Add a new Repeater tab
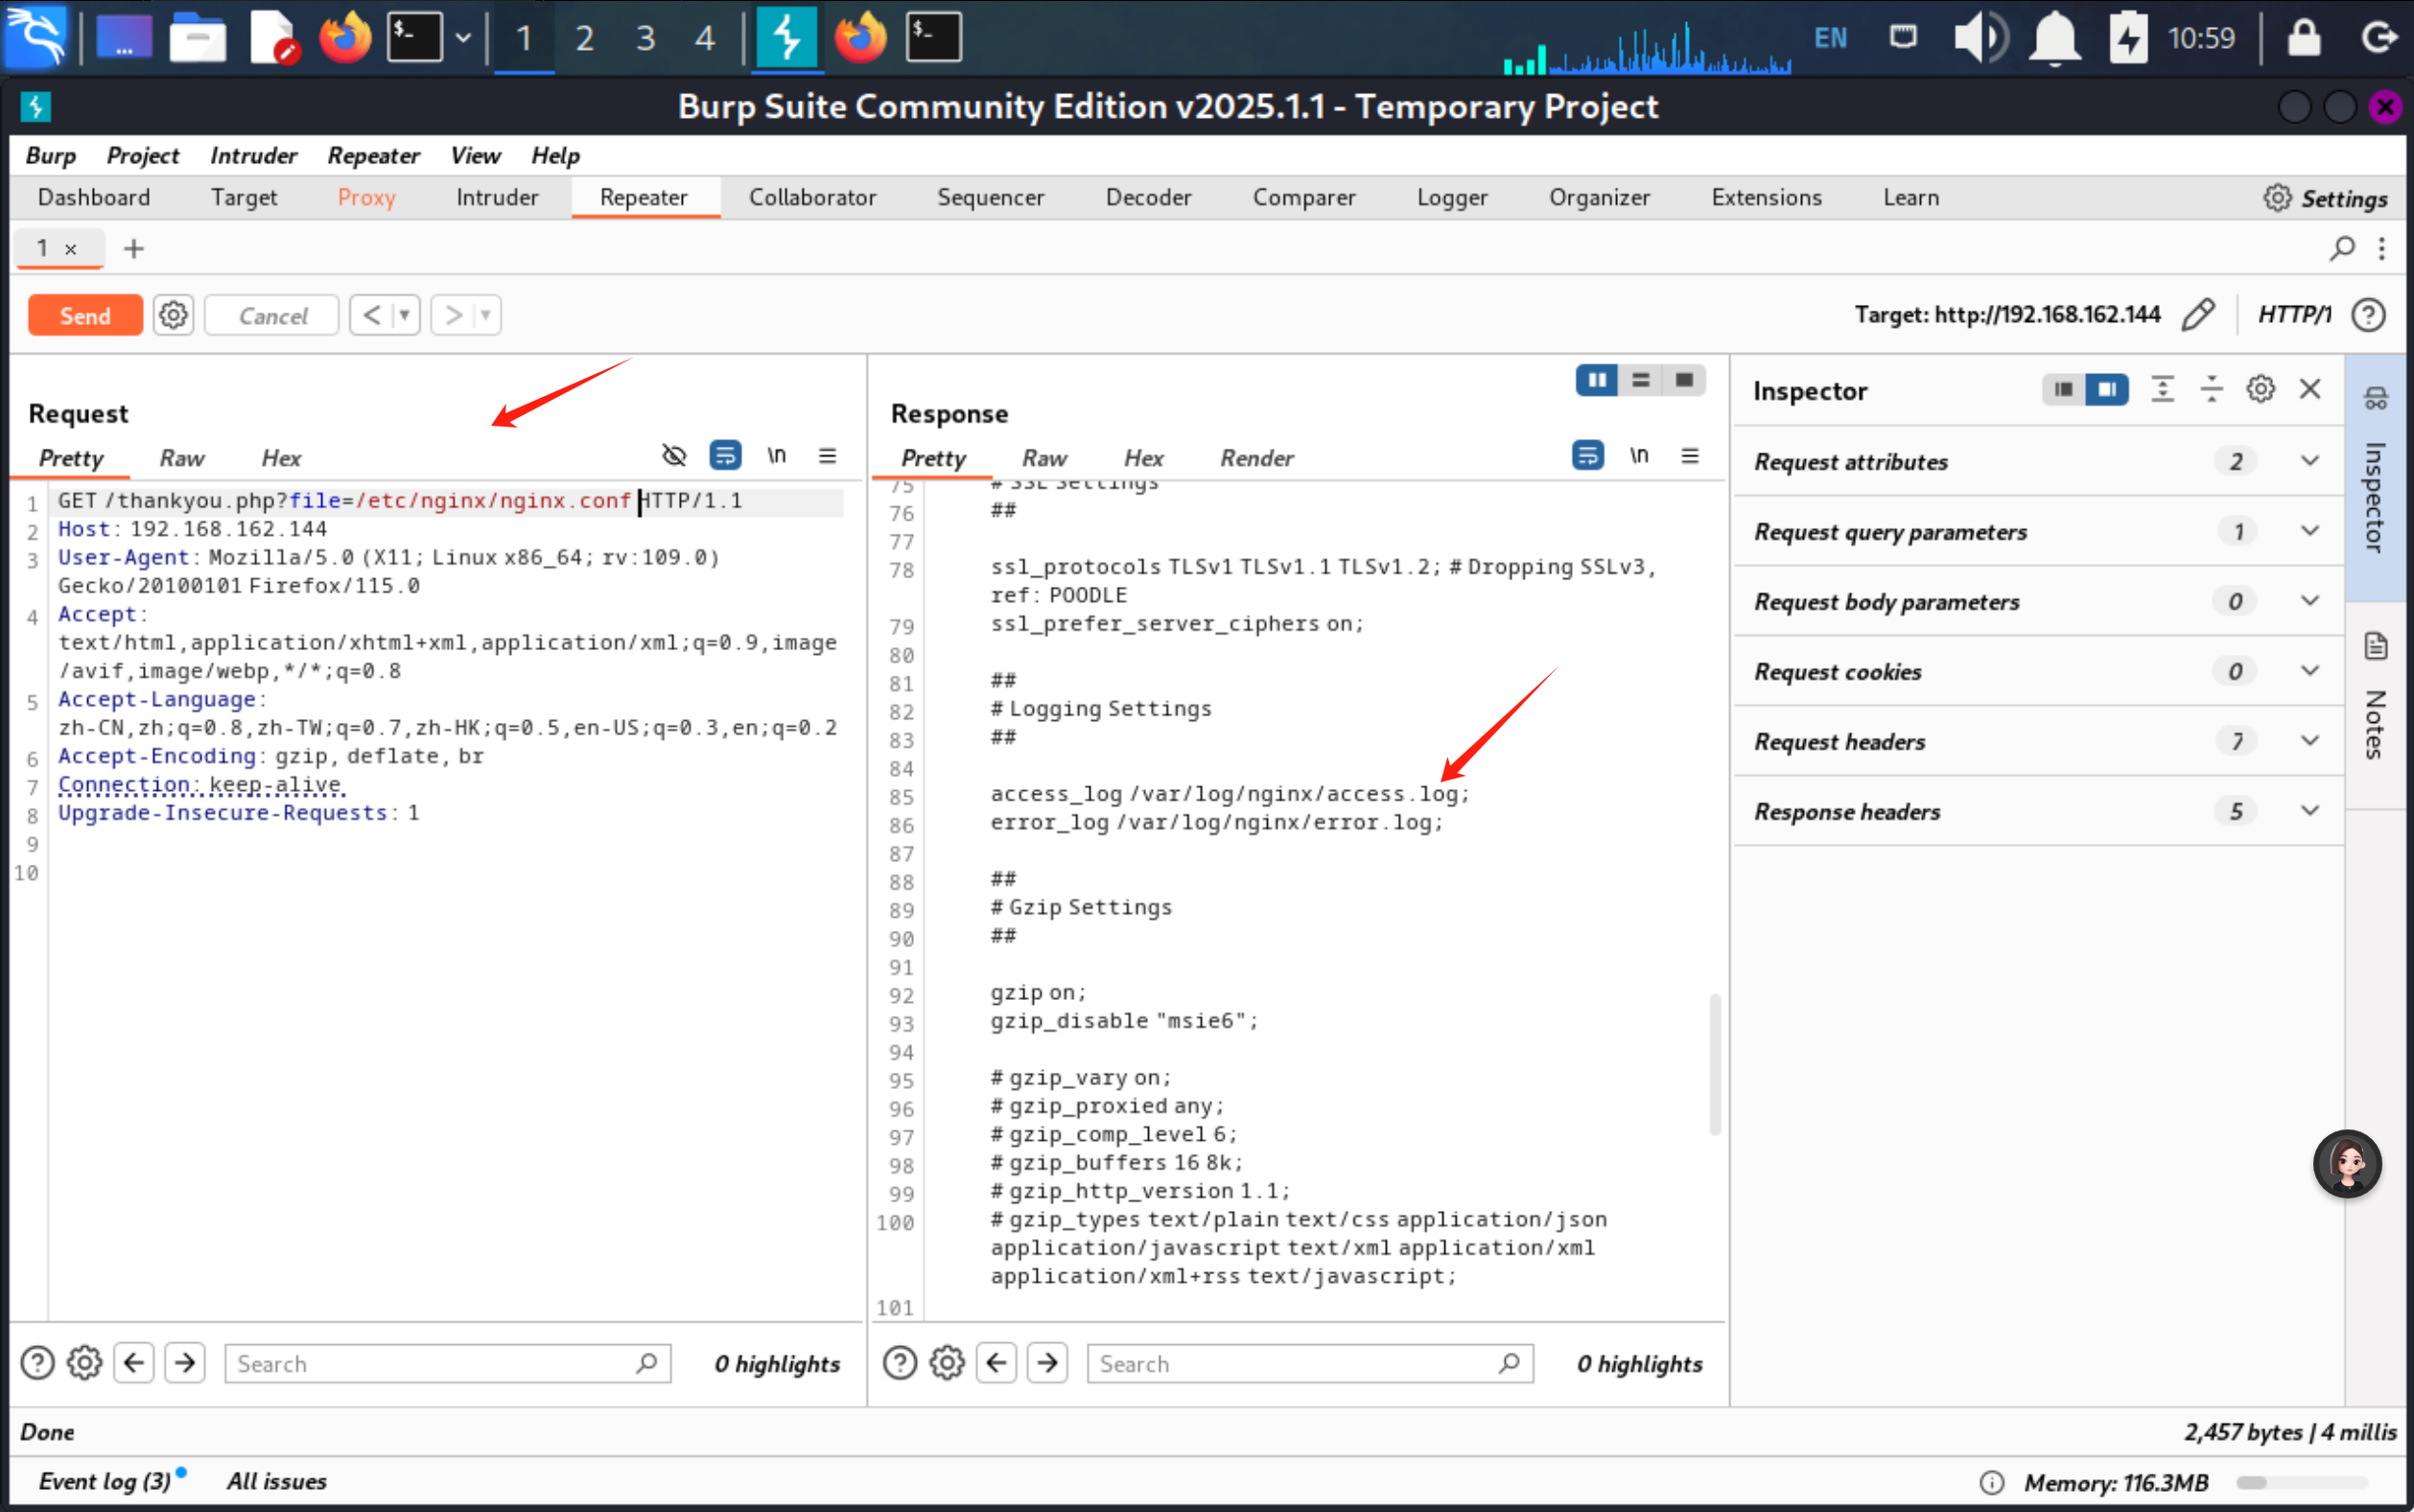 (134, 248)
